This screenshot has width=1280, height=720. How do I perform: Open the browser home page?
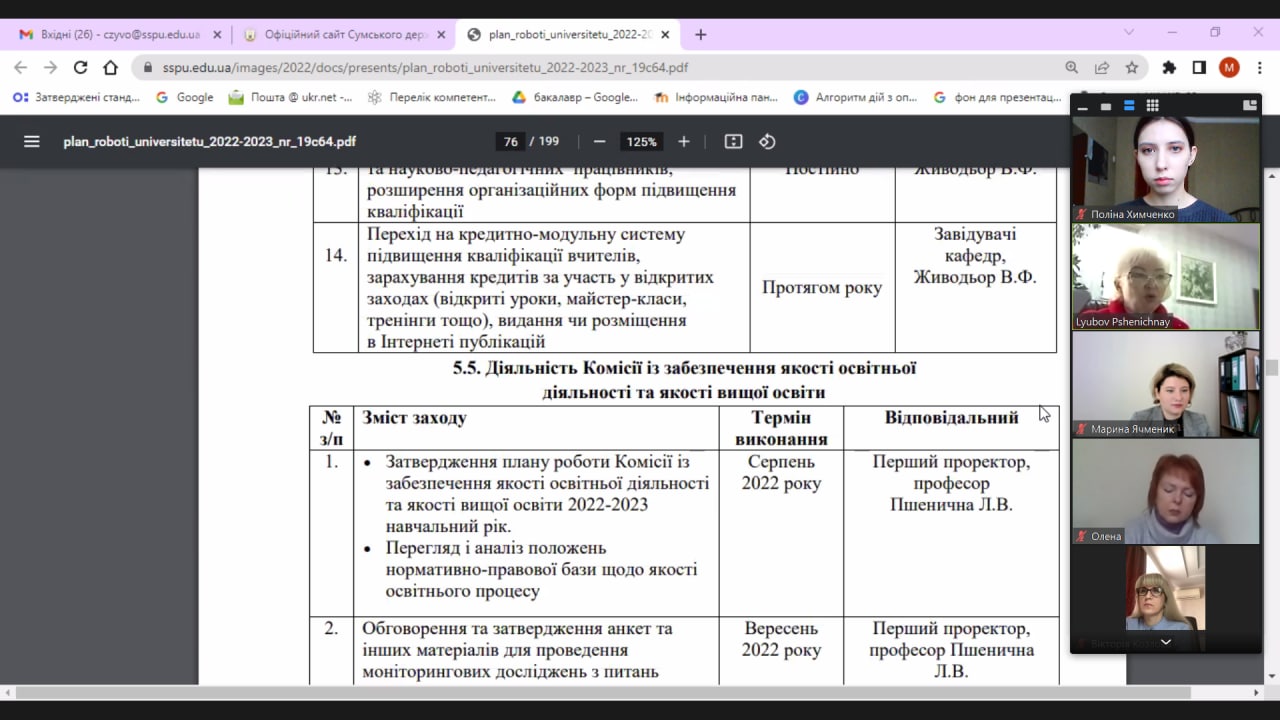pyautogui.click(x=110, y=67)
